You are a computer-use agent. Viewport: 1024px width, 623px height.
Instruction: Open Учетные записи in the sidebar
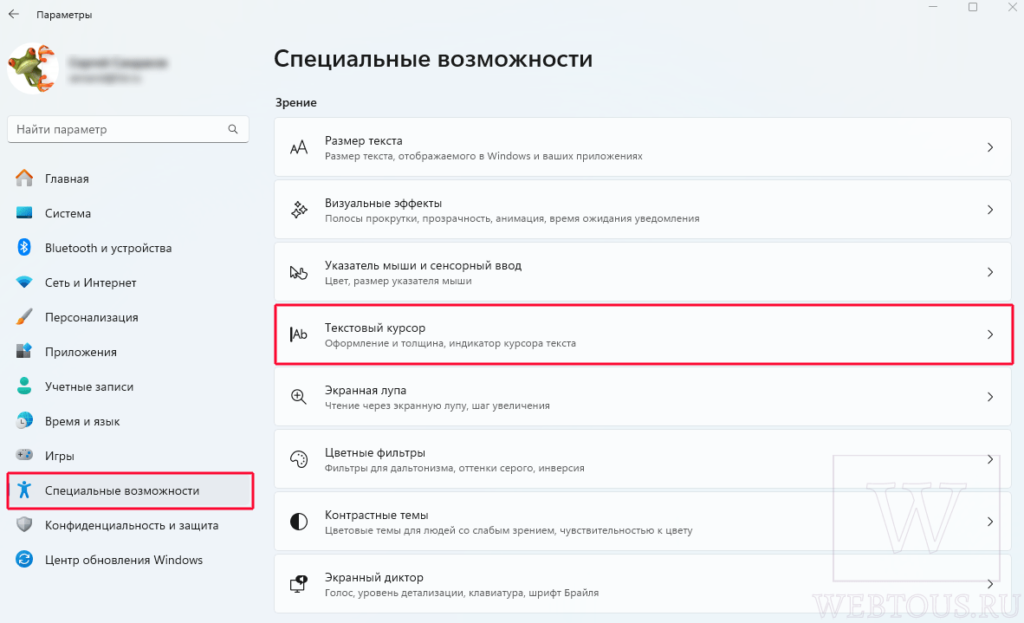click(x=129, y=386)
